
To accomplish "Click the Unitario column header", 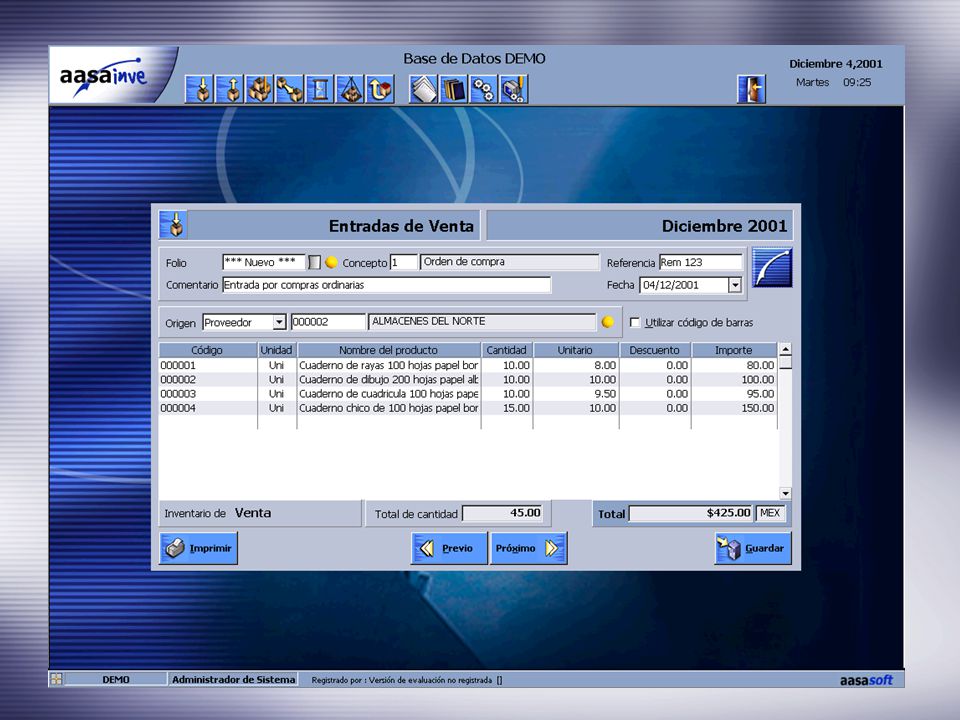I will point(576,350).
